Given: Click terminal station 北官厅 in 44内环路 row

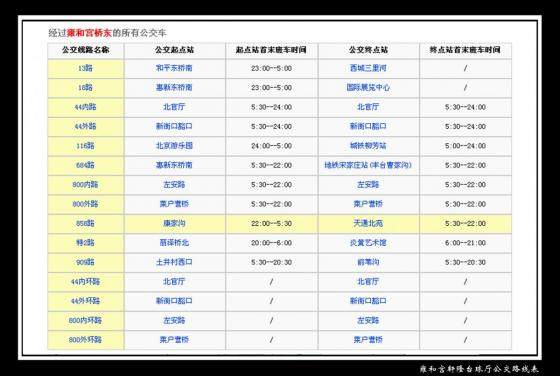Looking at the screenshot, I should pyautogui.click(x=368, y=281).
